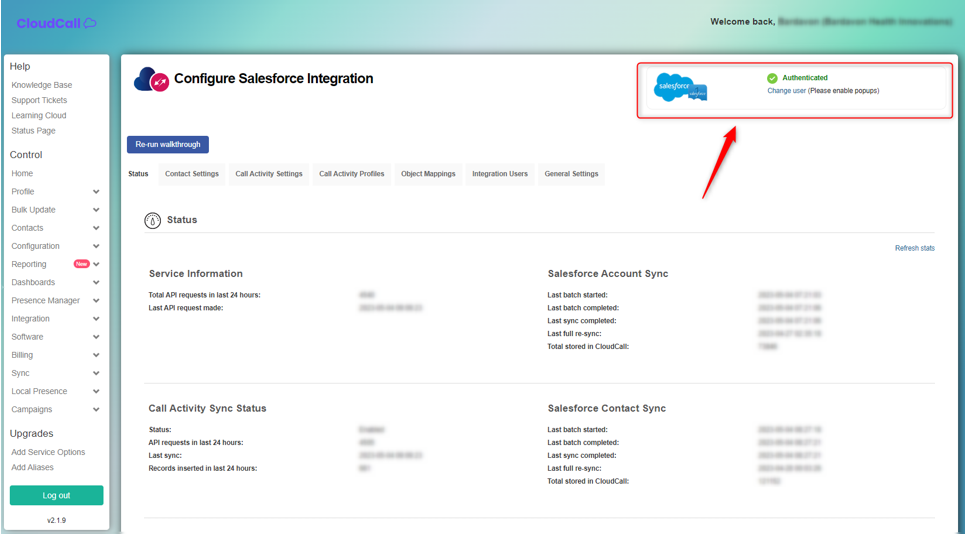965x534 pixels.
Task: Open the Status Page link
Action: [33, 131]
